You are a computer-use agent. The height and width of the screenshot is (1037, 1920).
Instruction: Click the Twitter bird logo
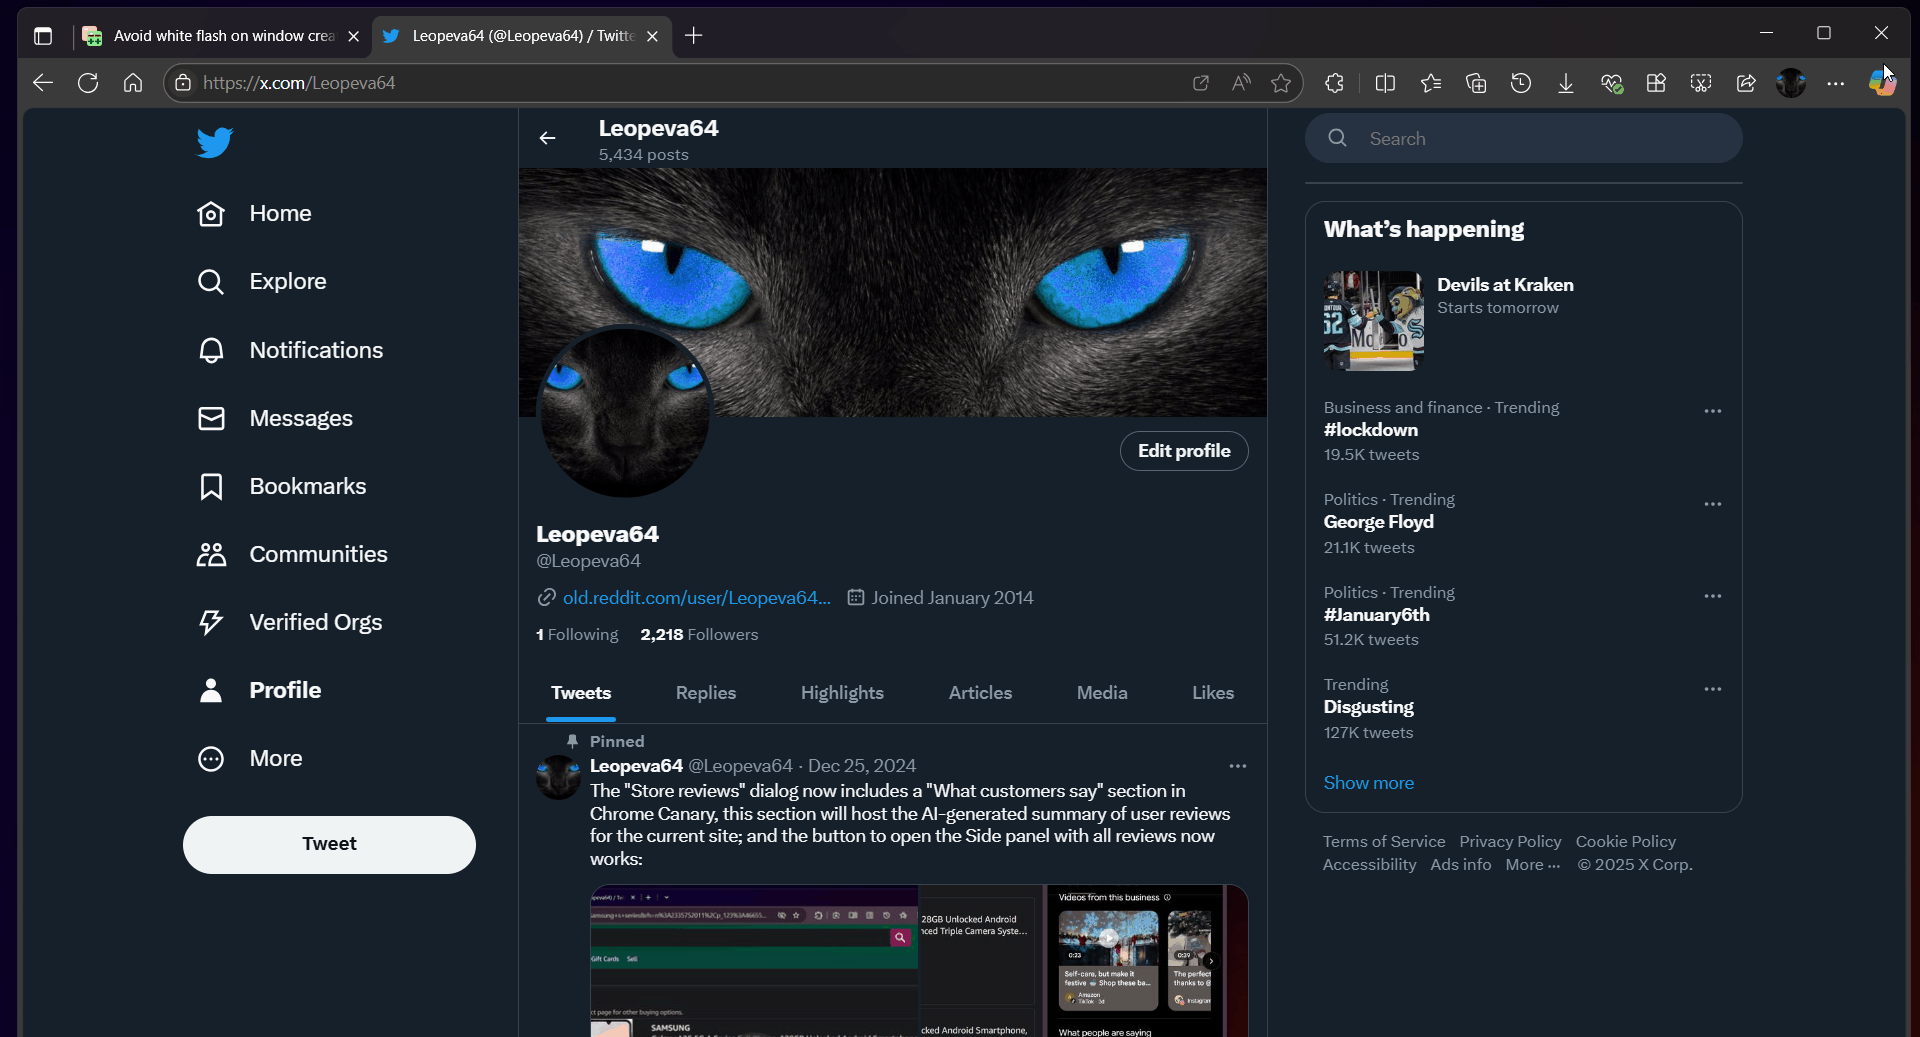pos(214,142)
